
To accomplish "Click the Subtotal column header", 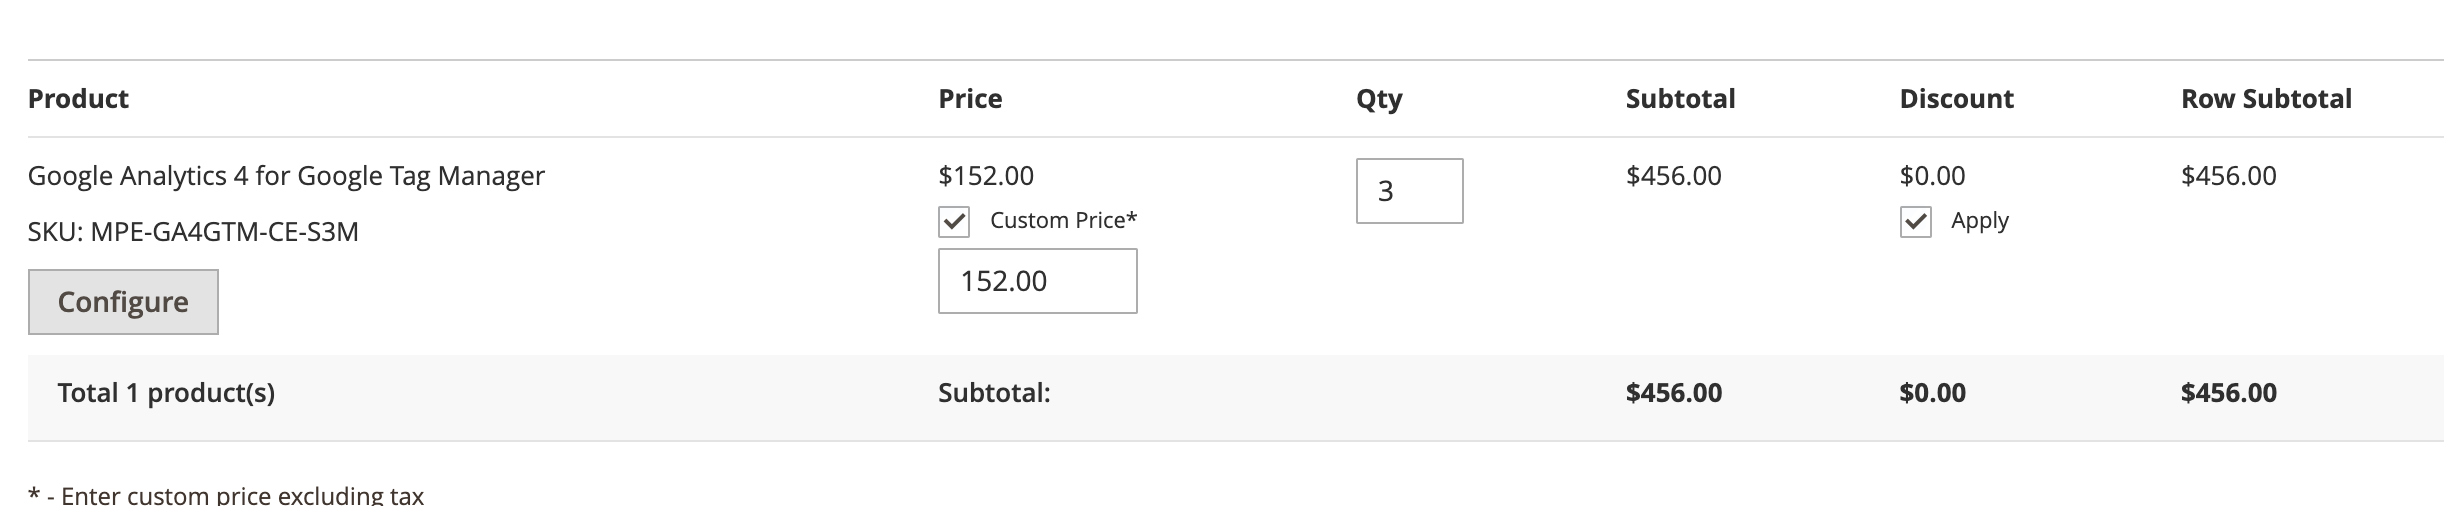I will coord(1680,99).
